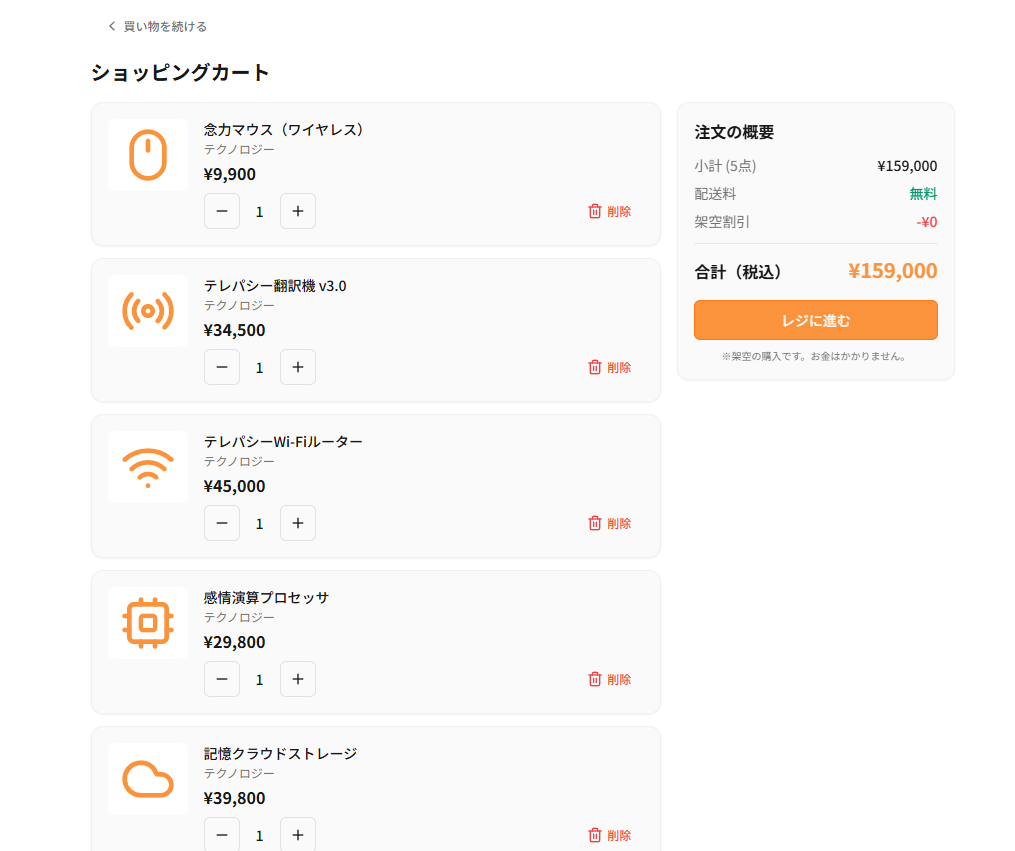Image resolution: width=1015 pixels, height=851 pixels.
Task: Click the Wi-Fi icon of テレパシーWi-Fiルーター
Action: pos(147,465)
